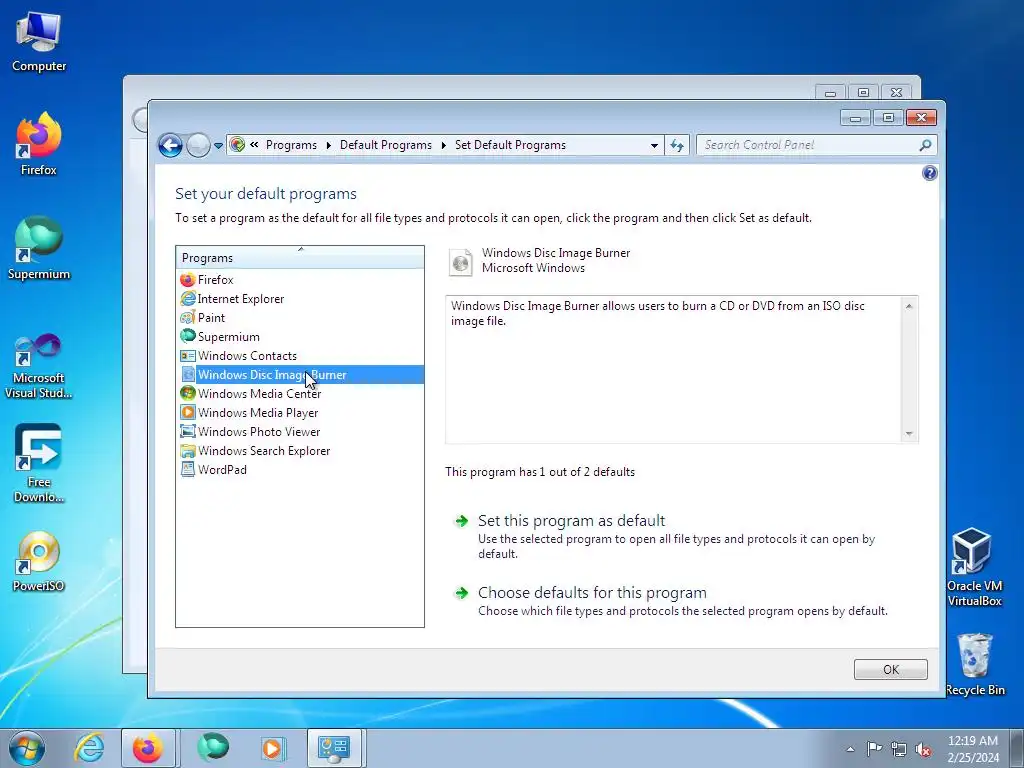This screenshot has width=1024, height=768.
Task: Select Windows Photo Viewer in the list
Action: point(250,432)
